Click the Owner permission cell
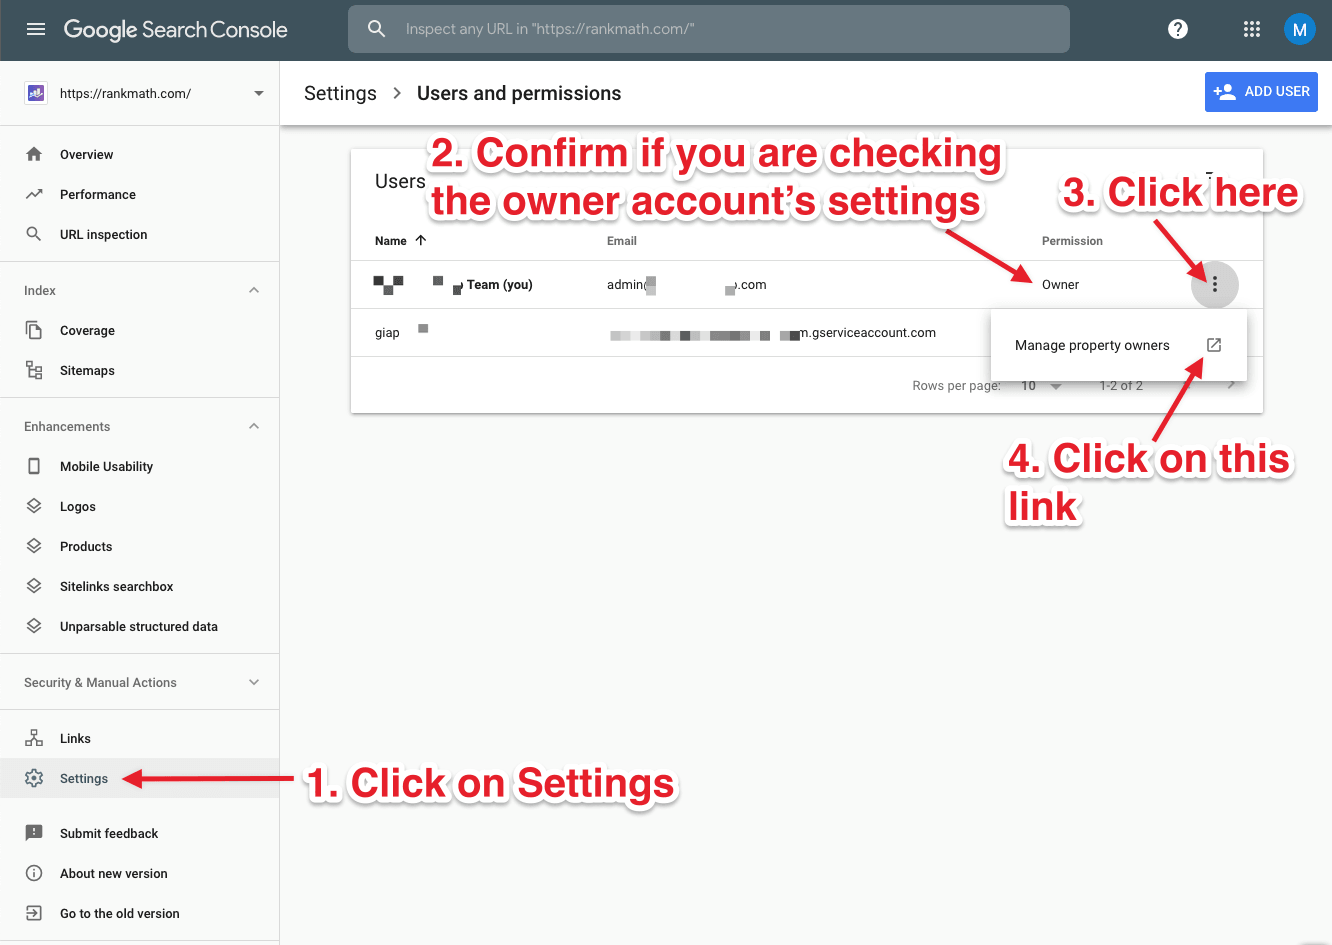 (1060, 285)
